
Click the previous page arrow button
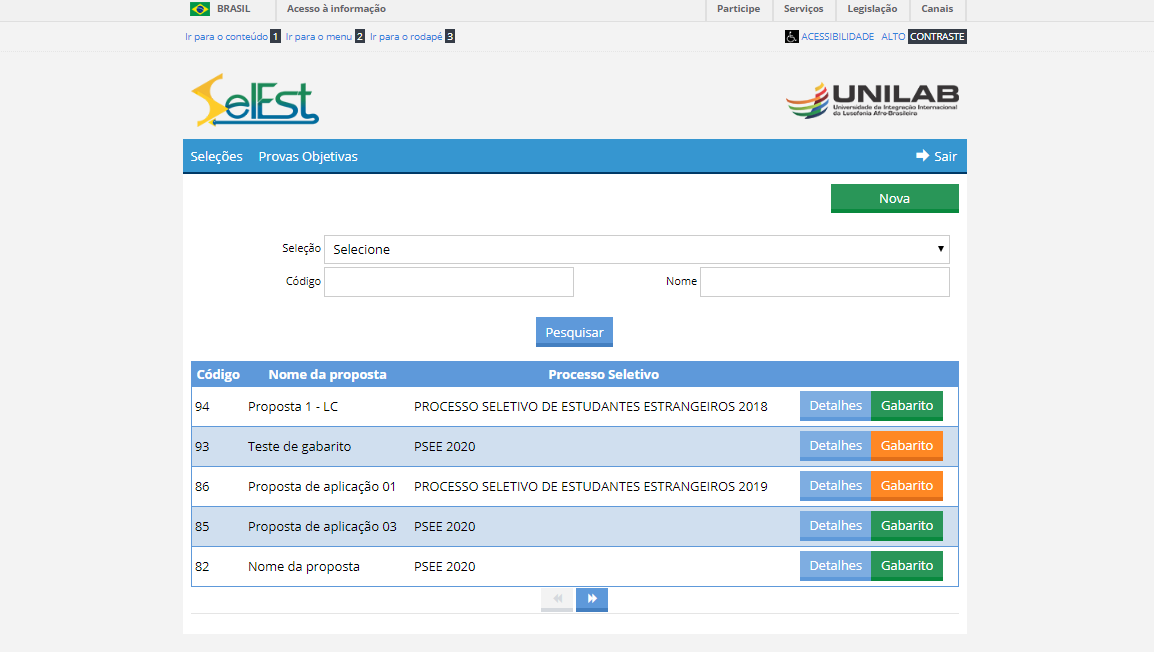[x=557, y=599]
